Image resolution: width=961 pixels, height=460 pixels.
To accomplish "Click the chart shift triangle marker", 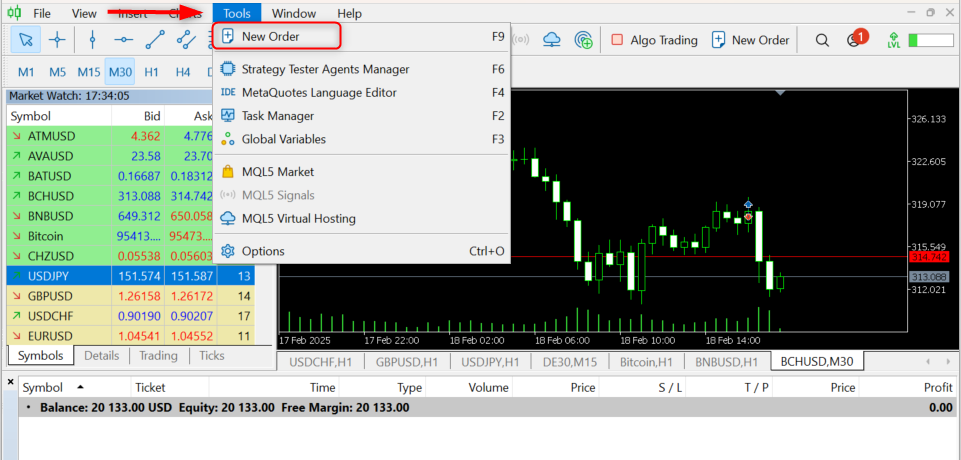I will point(780,93).
